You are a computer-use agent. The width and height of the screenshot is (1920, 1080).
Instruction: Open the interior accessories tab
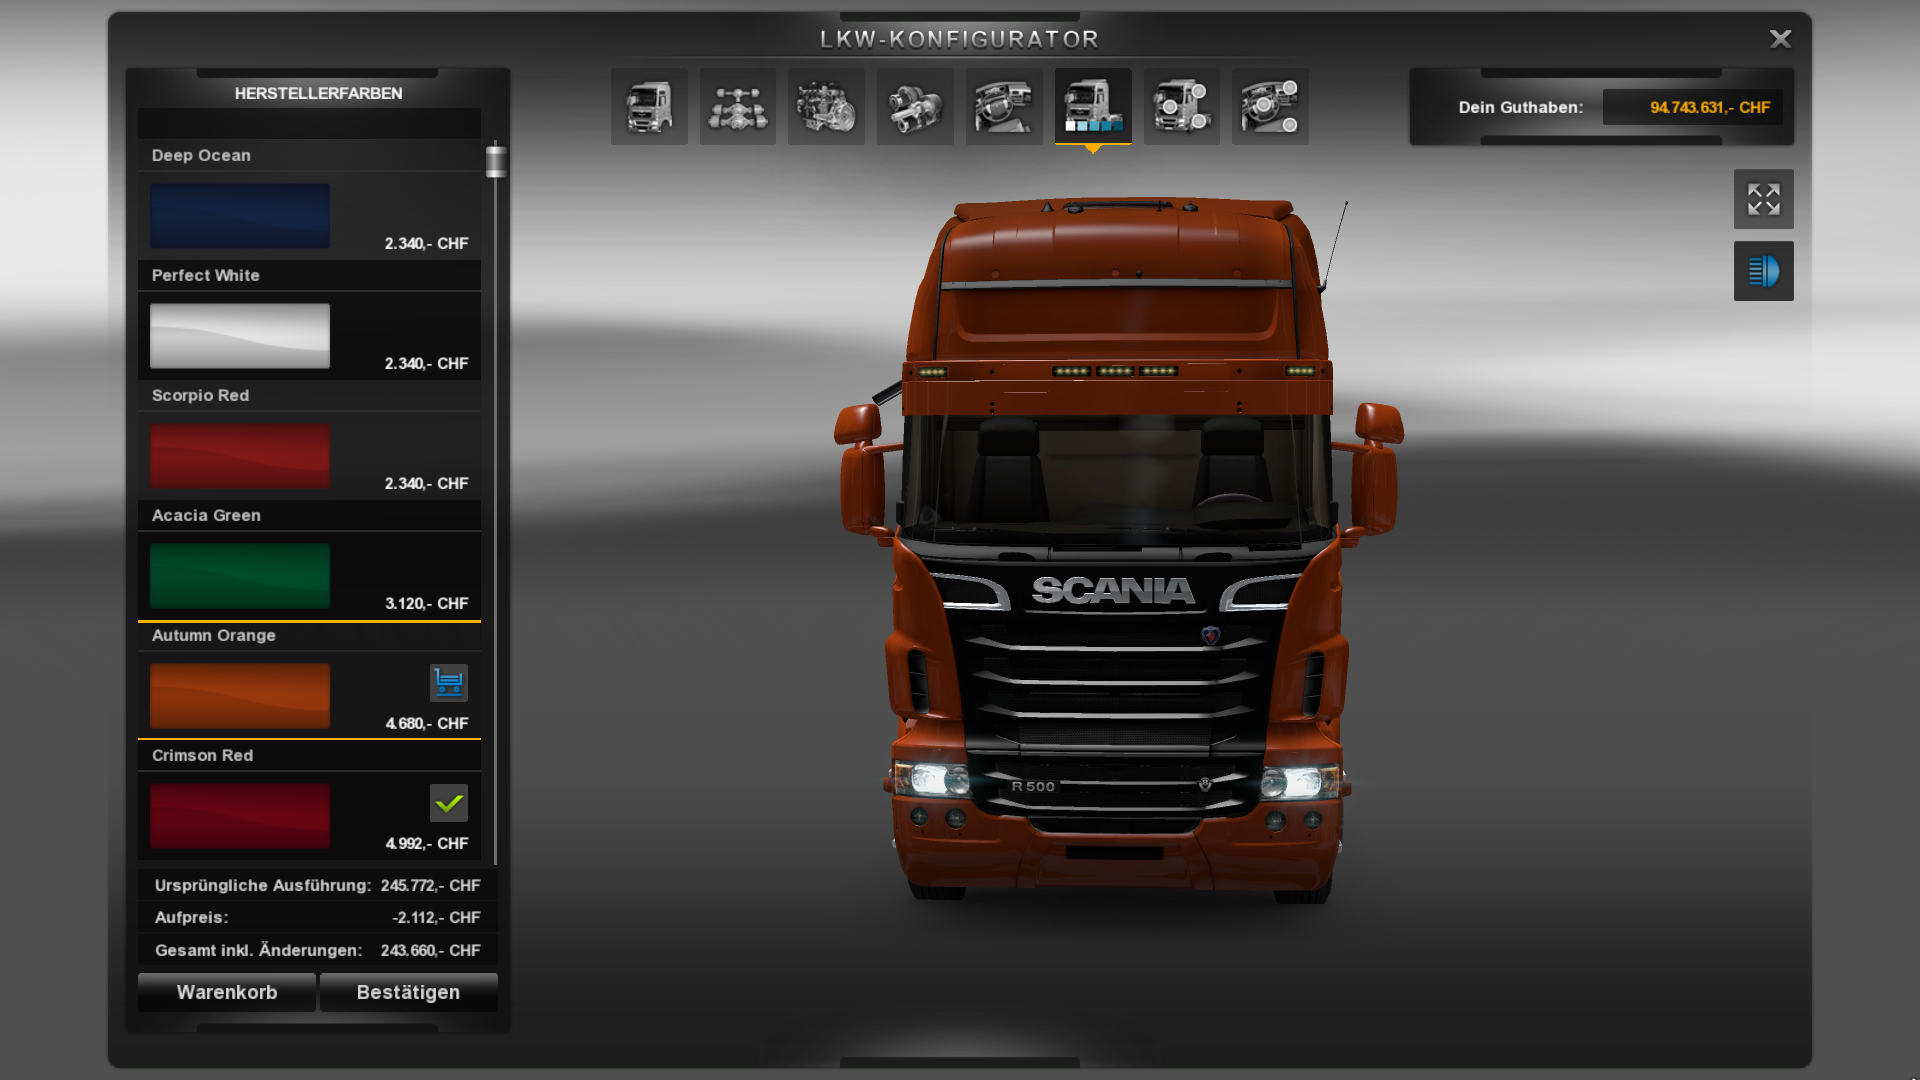pyautogui.click(x=1270, y=107)
